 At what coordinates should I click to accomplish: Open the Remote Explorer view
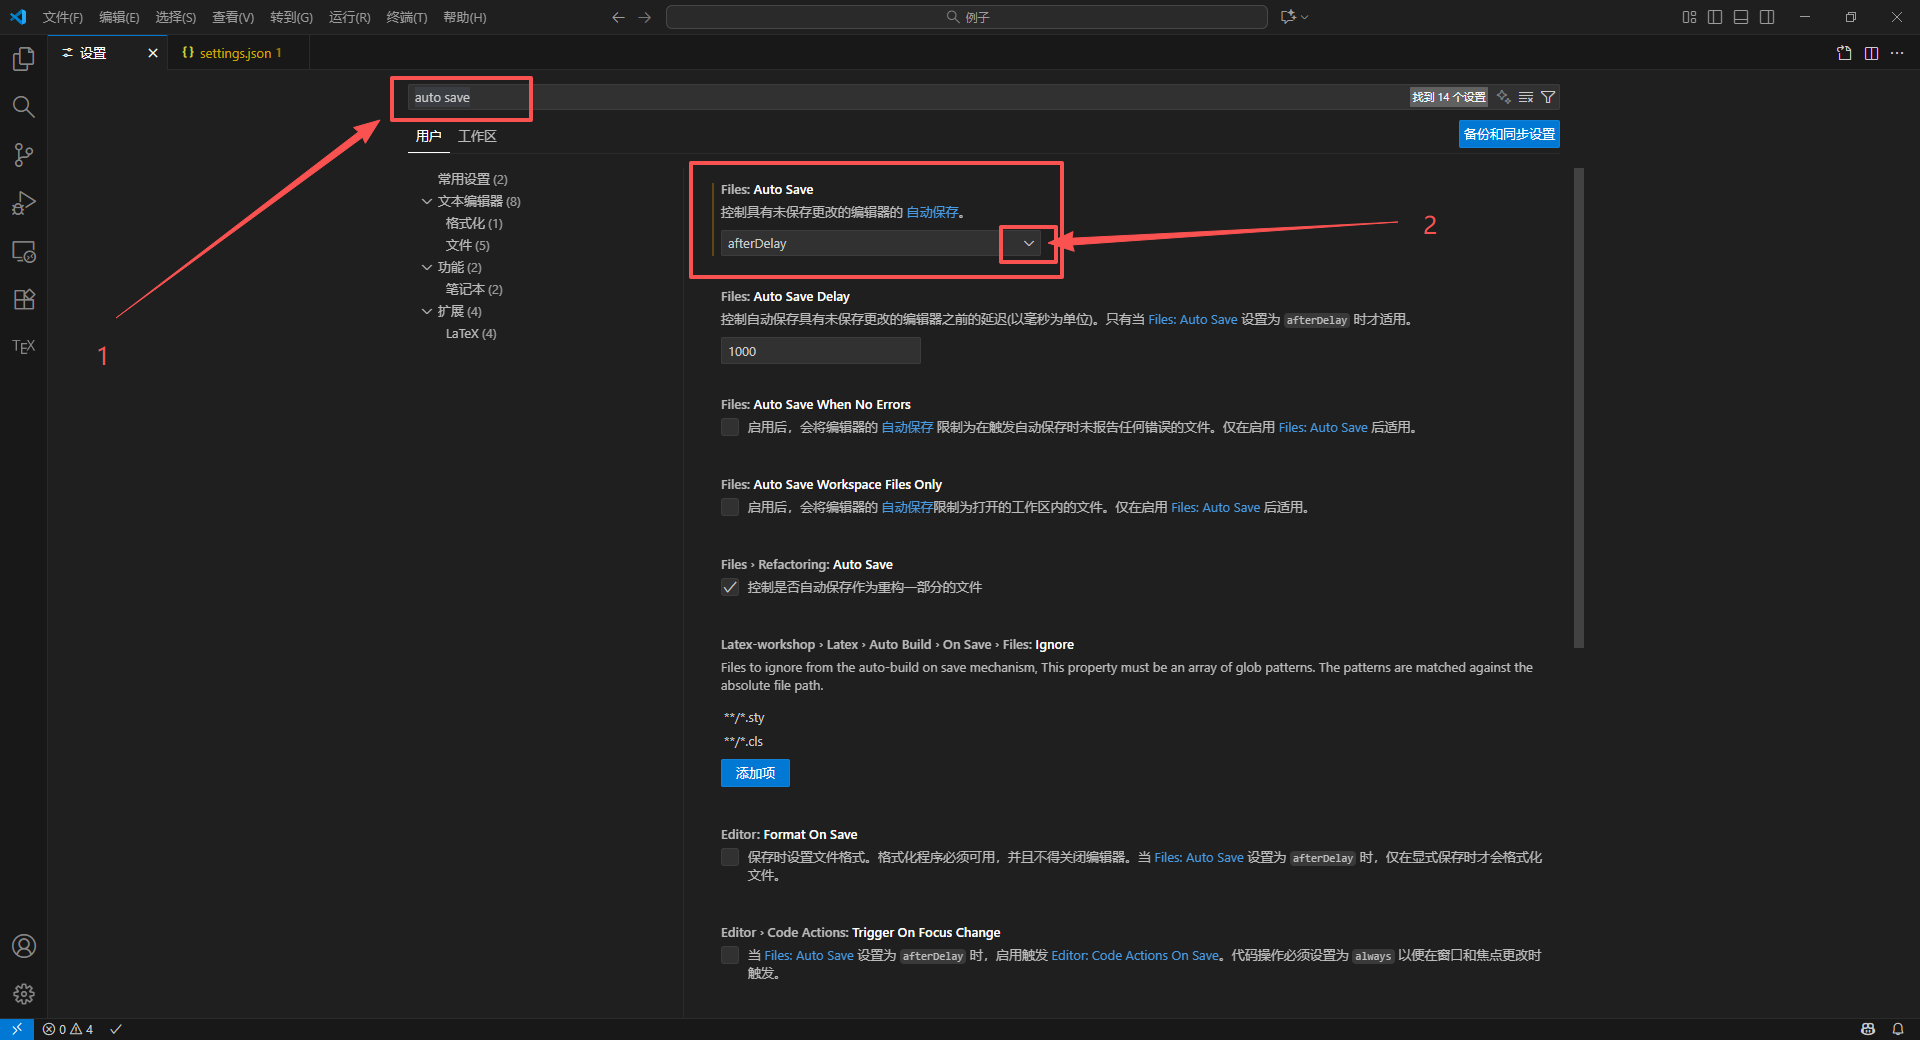(23, 251)
